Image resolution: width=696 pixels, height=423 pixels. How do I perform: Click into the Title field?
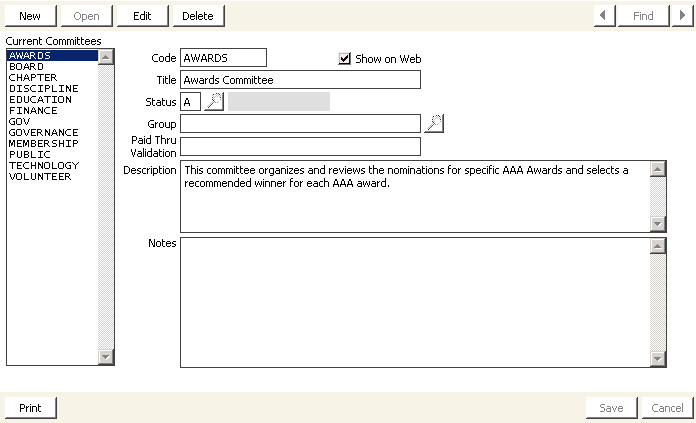(x=300, y=80)
